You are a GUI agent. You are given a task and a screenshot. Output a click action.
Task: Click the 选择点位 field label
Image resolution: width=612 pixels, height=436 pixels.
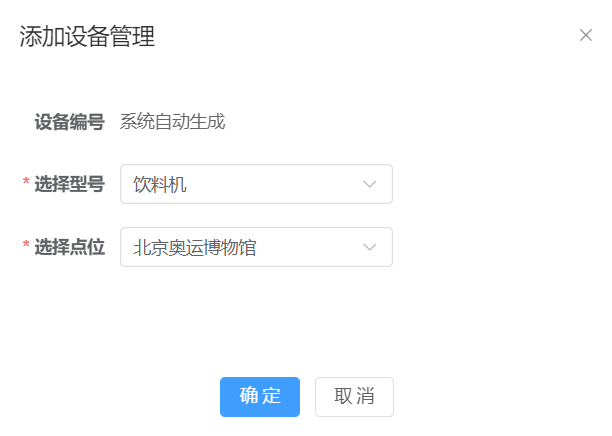click(x=70, y=247)
